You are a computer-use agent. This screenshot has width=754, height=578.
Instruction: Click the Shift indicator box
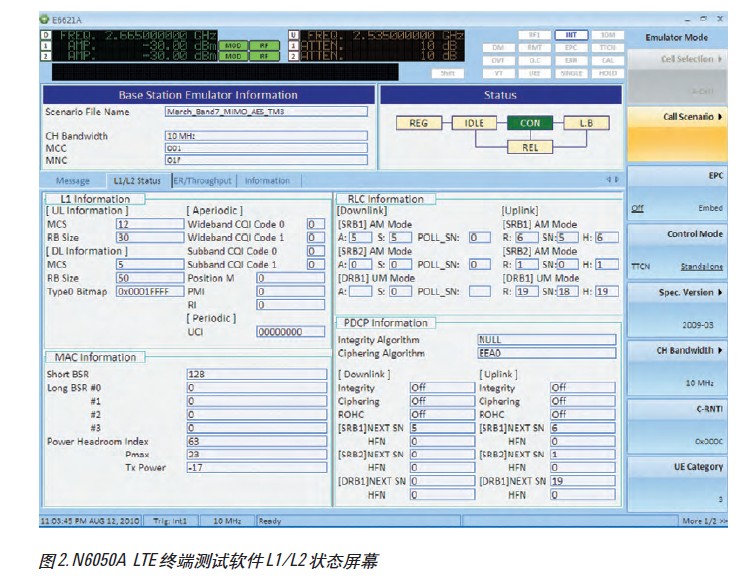[448, 74]
